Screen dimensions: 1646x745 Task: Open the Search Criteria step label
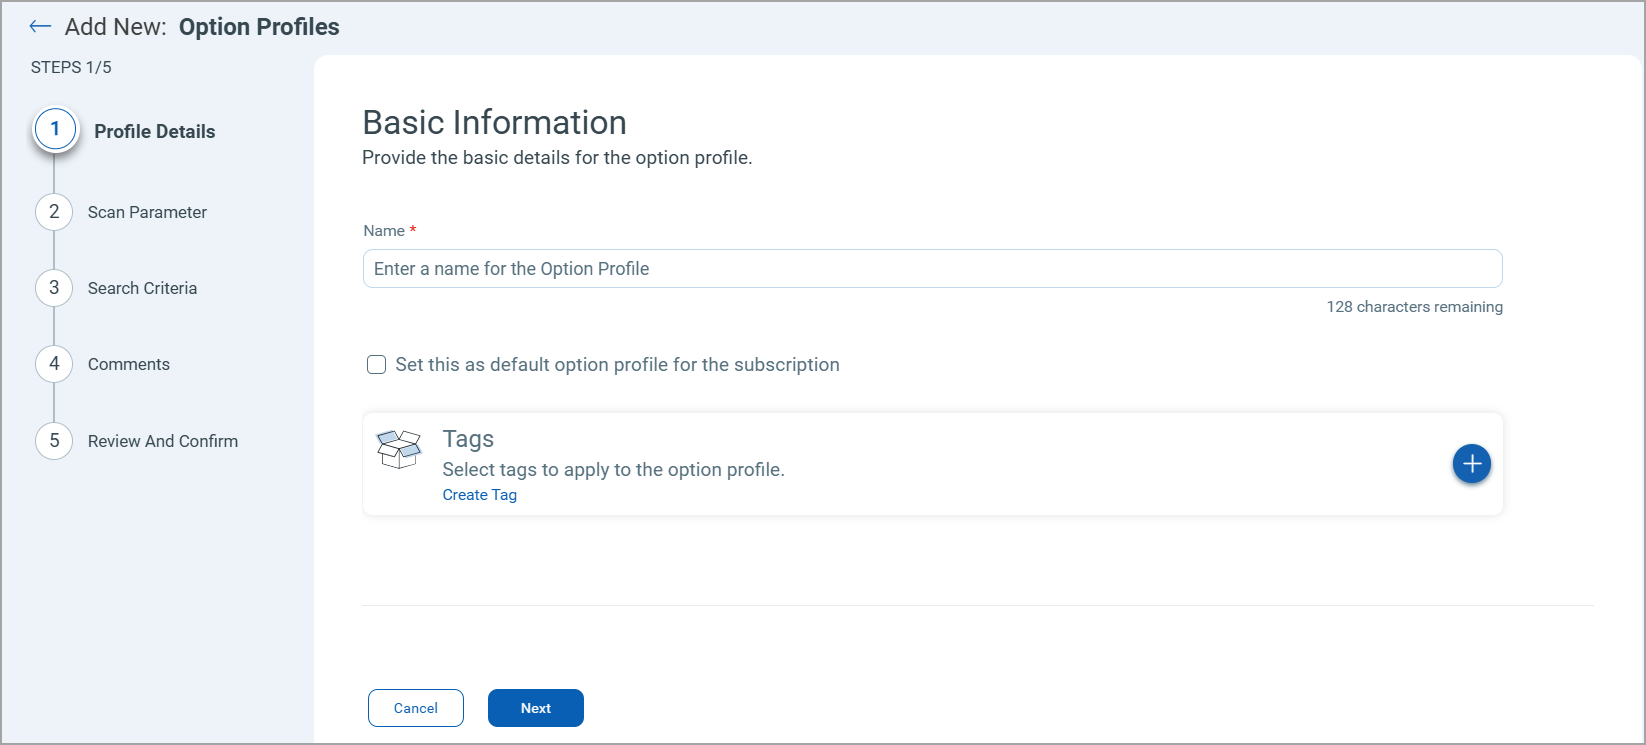(142, 288)
